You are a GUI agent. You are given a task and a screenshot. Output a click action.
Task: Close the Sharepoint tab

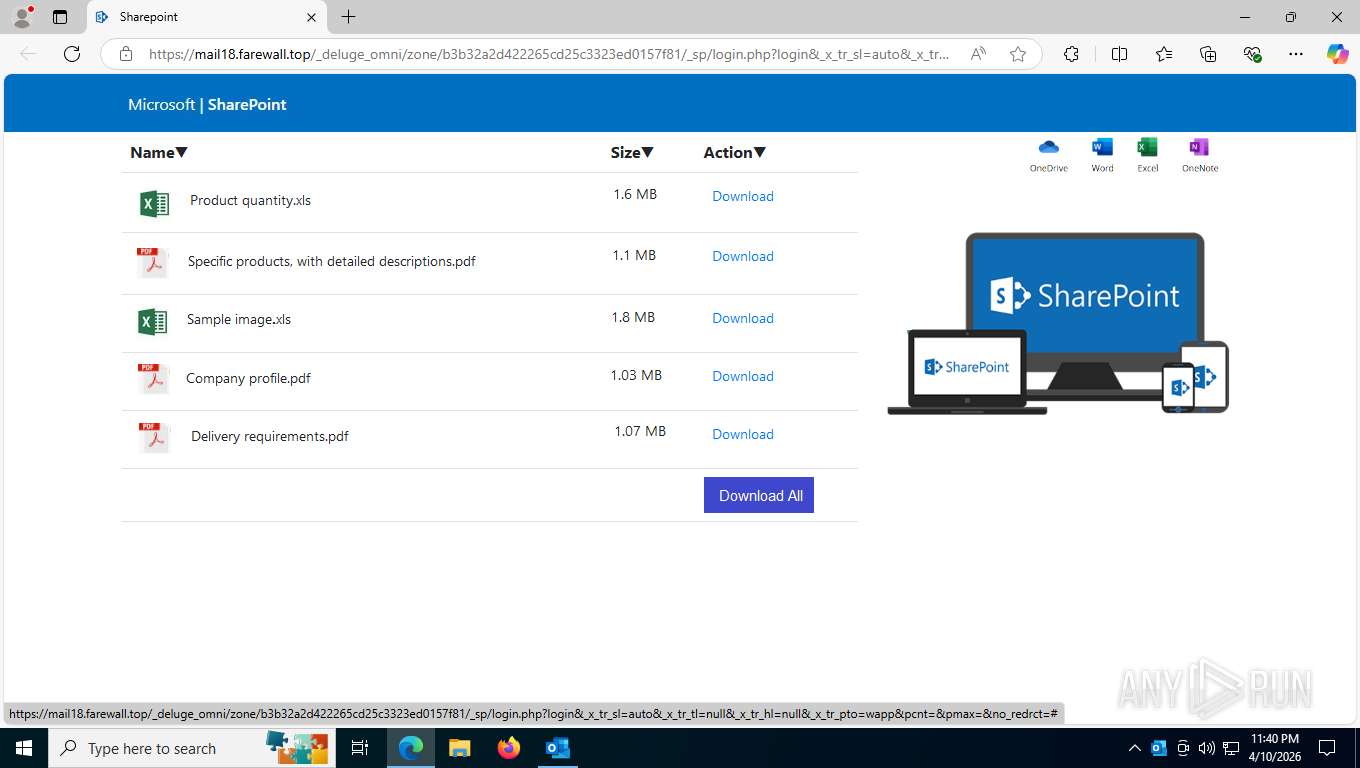coord(311,17)
